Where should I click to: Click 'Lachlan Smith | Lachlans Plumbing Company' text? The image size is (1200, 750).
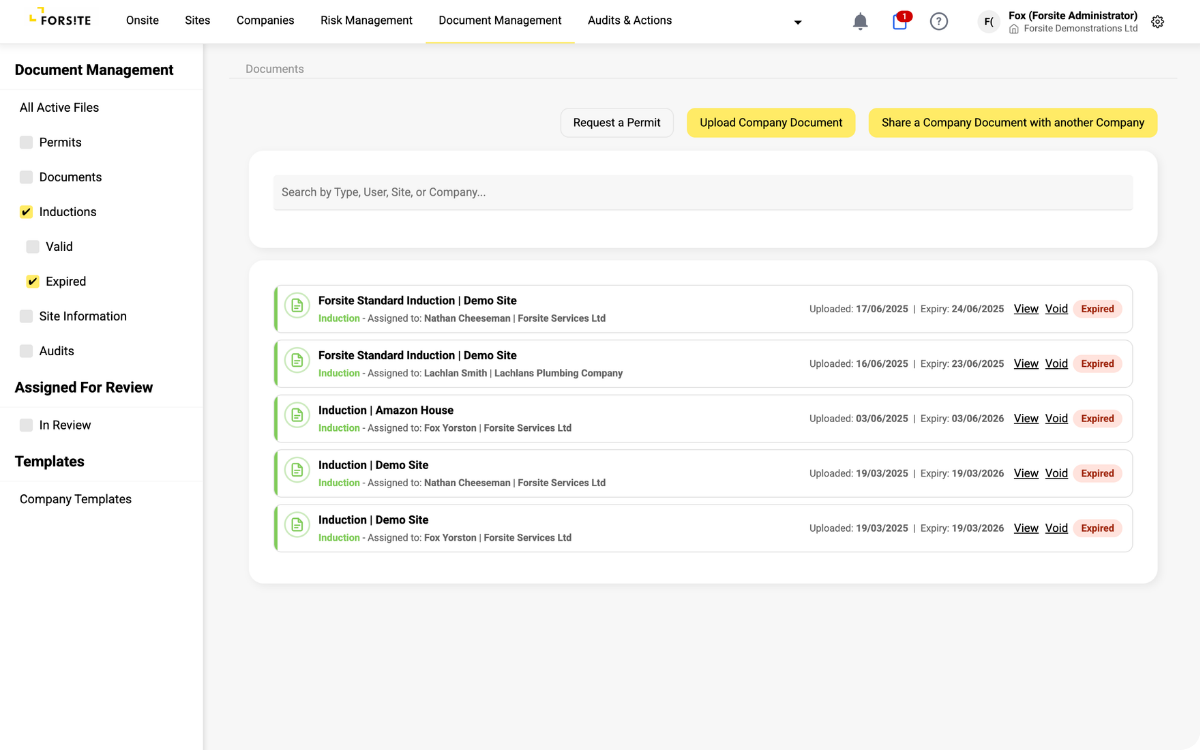[x=523, y=373]
